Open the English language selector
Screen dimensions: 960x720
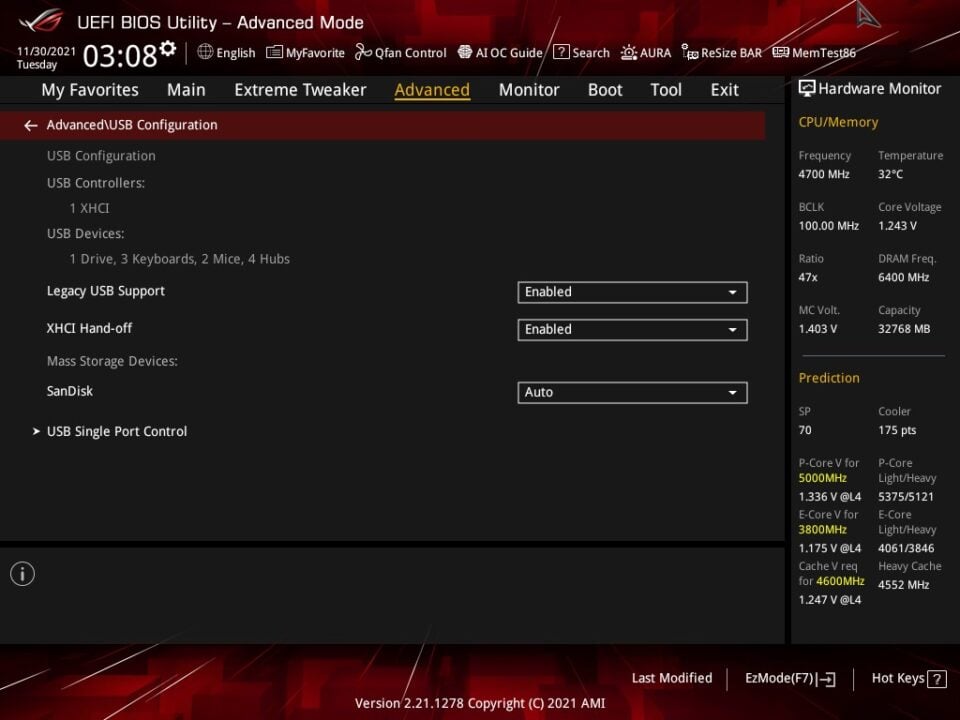[x=226, y=53]
